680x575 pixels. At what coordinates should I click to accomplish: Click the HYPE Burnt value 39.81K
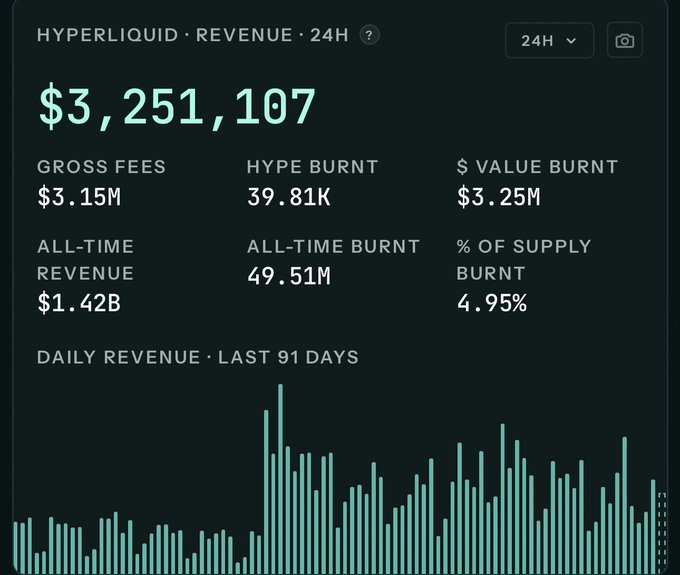pos(289,197)
